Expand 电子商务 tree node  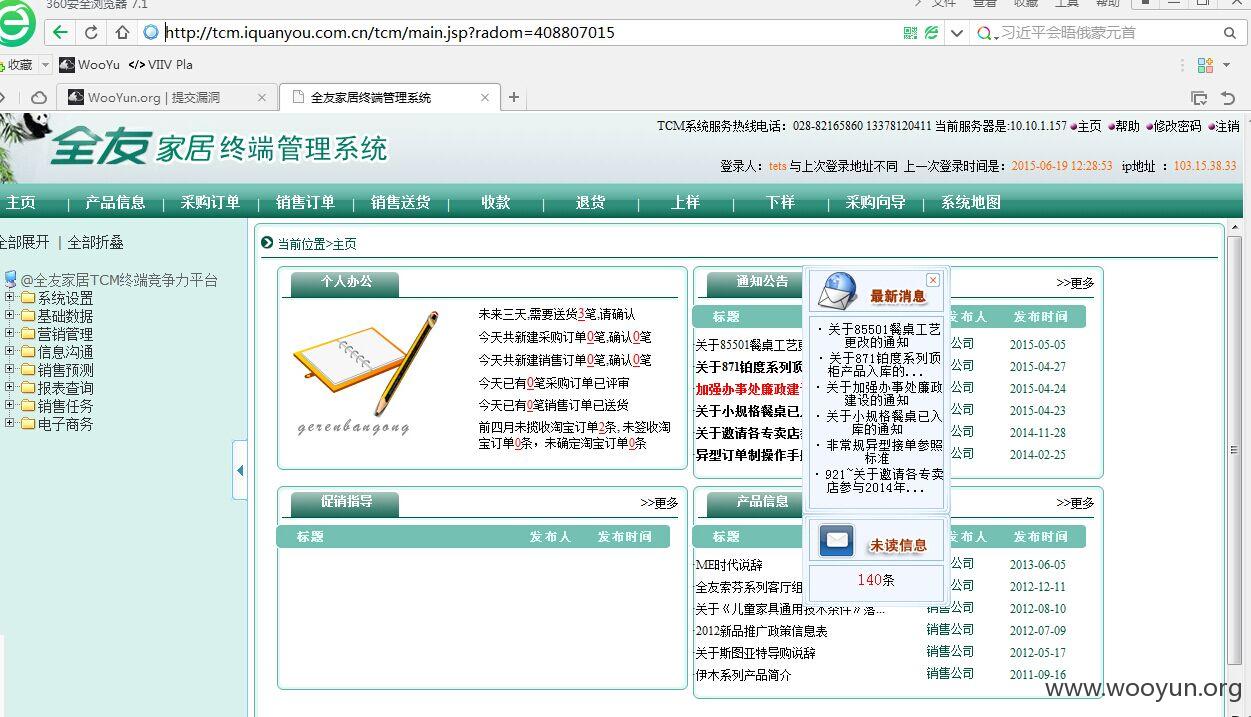point(10,424)
